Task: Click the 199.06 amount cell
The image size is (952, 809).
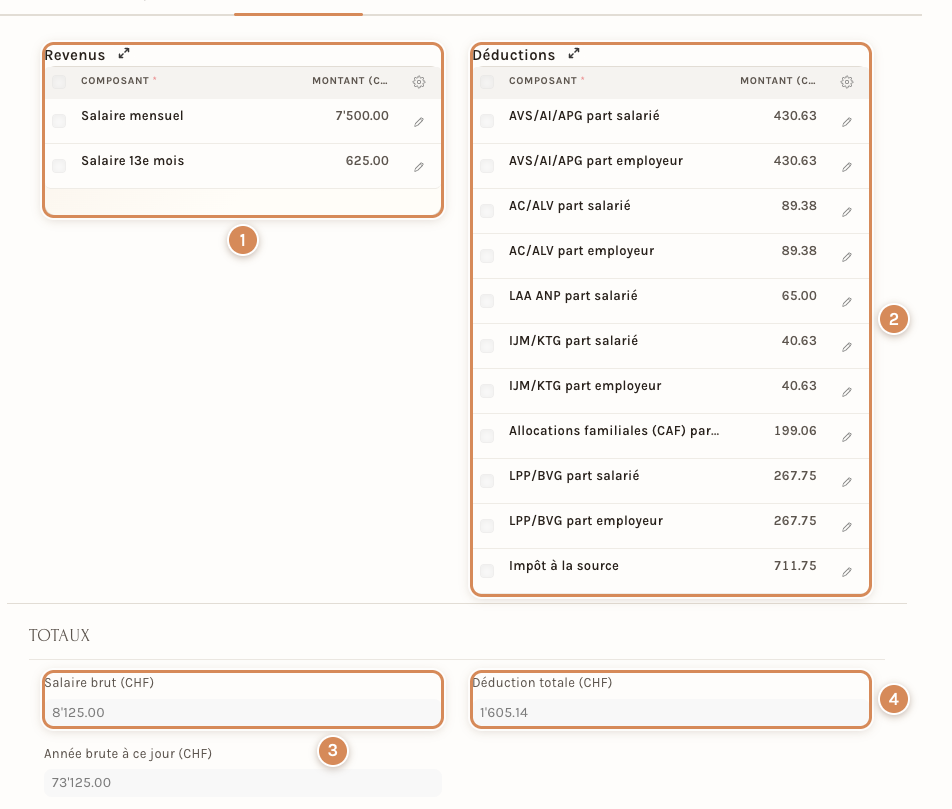Action: point(795,431)
